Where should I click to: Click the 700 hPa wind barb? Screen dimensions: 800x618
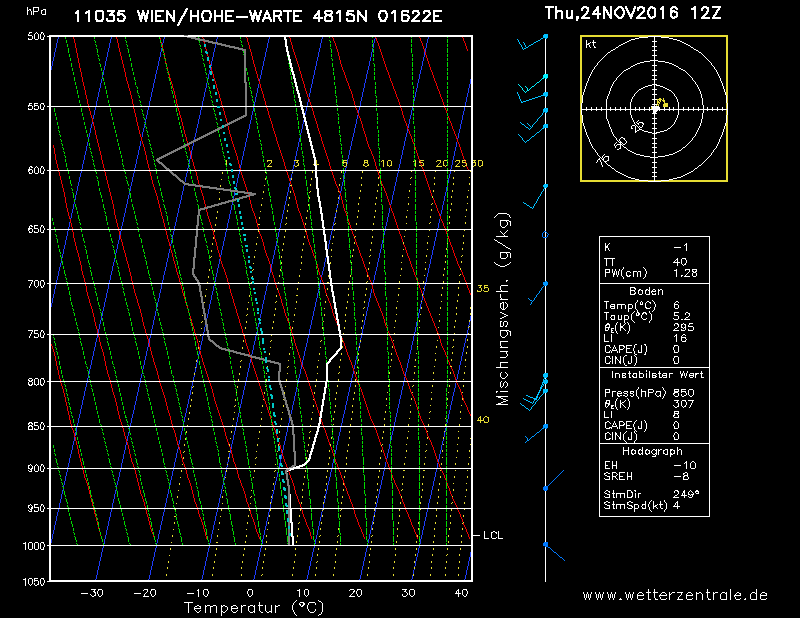pyautogui.click(x=538, y=291)
